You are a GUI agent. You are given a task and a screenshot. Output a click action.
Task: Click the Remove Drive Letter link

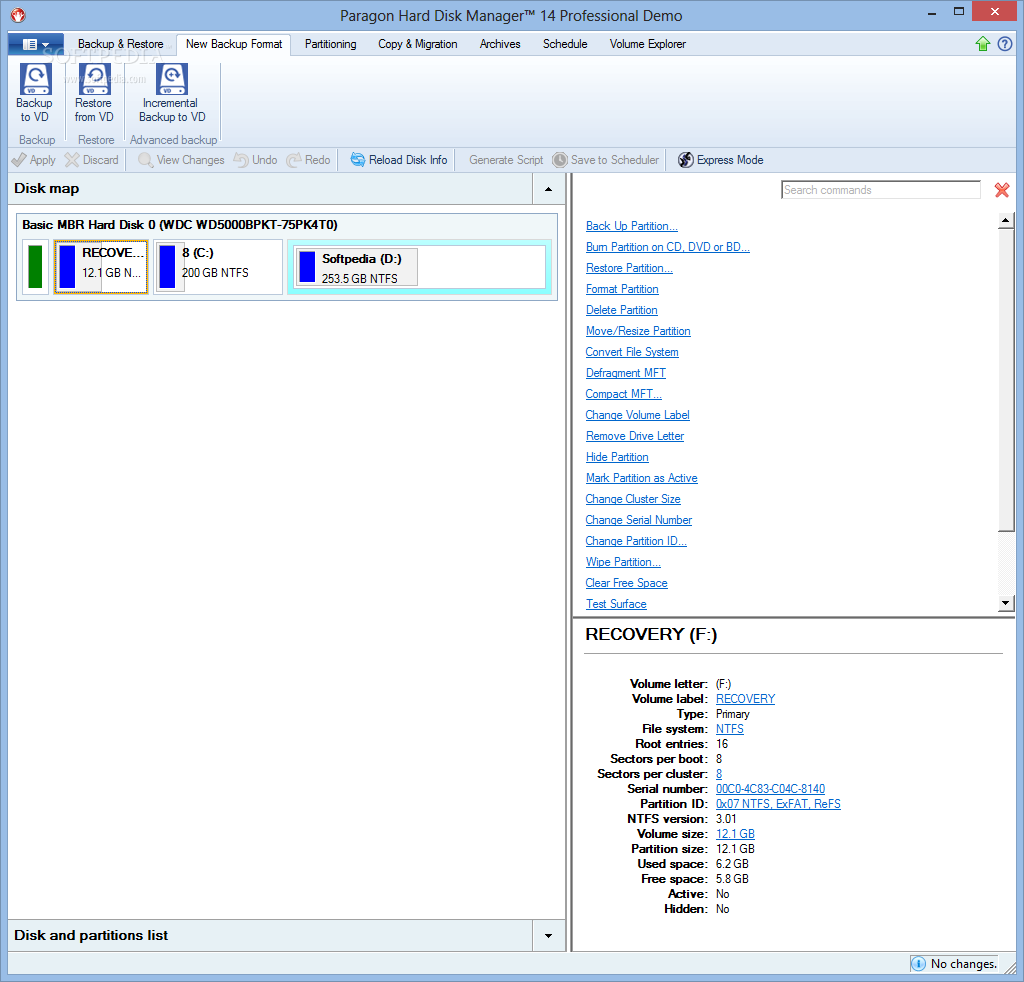pyautogui.click(x=635, y=436)
